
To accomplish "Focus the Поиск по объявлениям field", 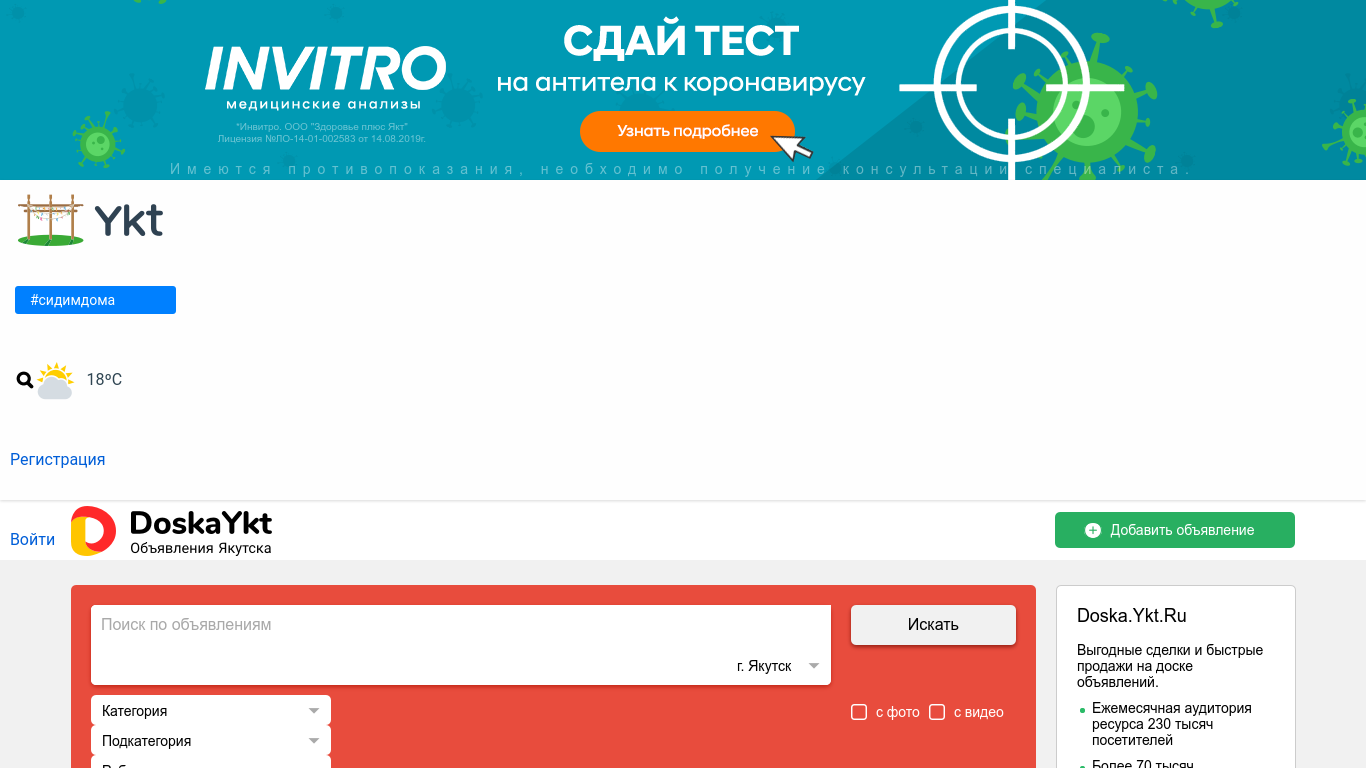I will point(461,625).
